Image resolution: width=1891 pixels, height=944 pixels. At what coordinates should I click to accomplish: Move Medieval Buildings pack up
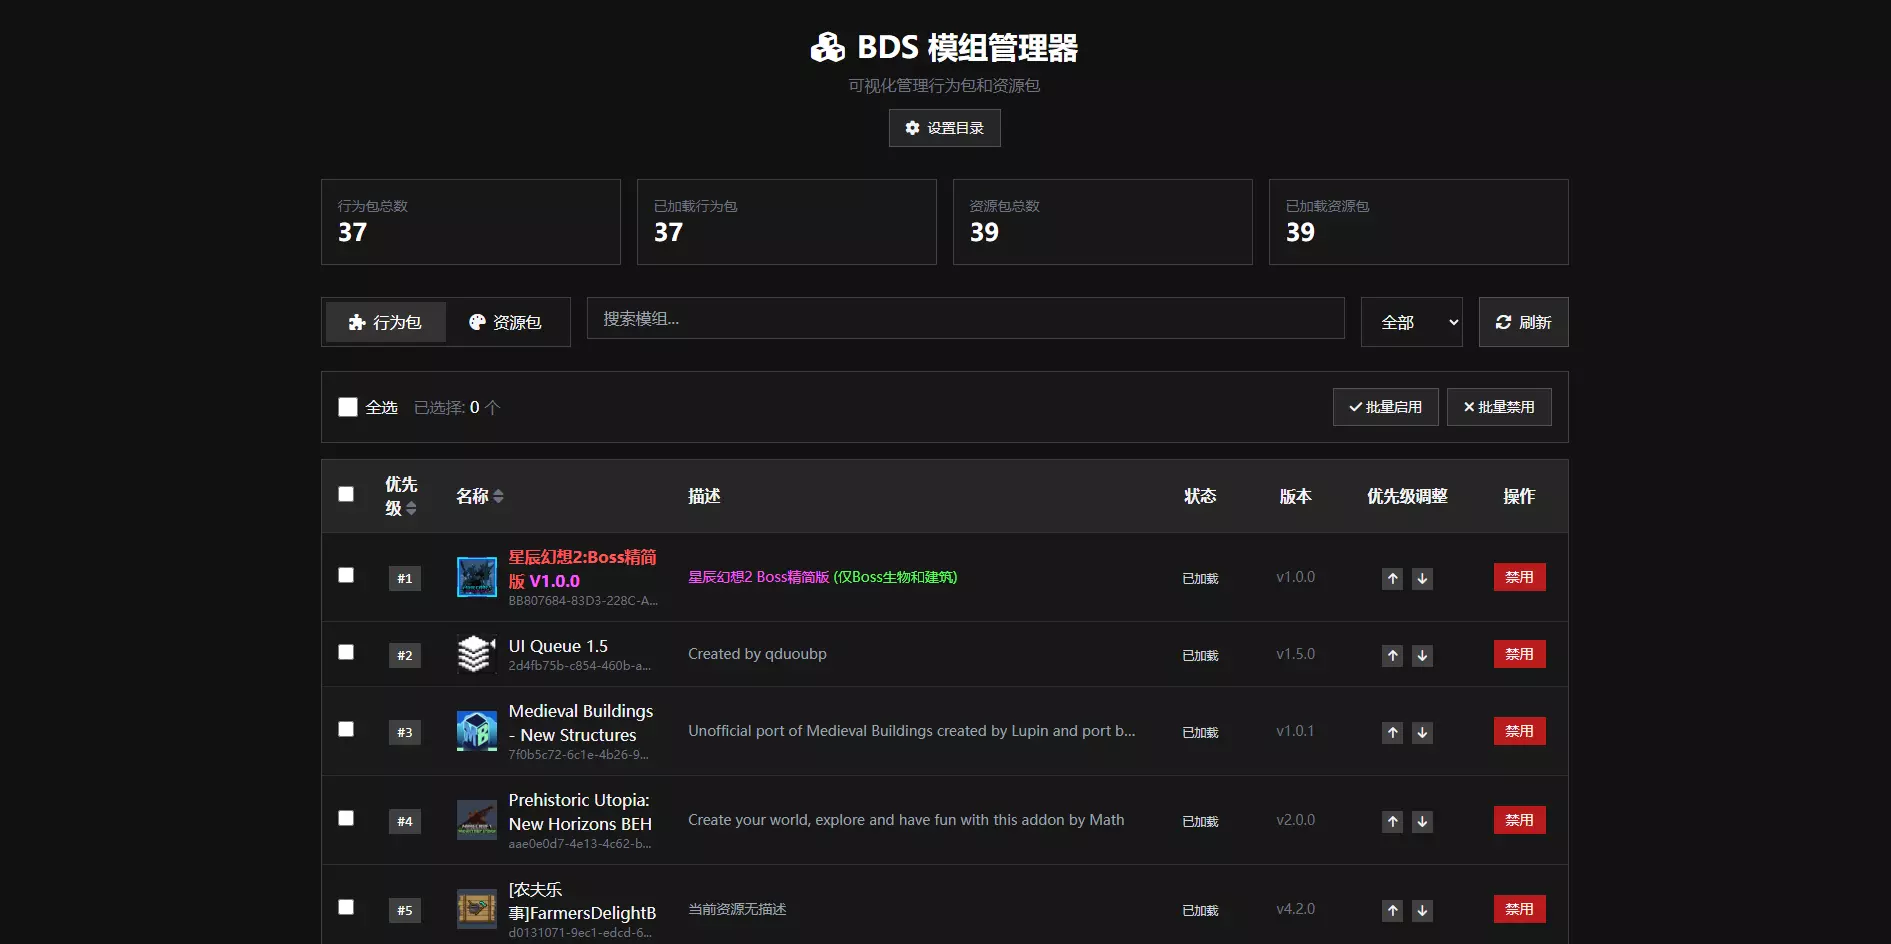1392,732
